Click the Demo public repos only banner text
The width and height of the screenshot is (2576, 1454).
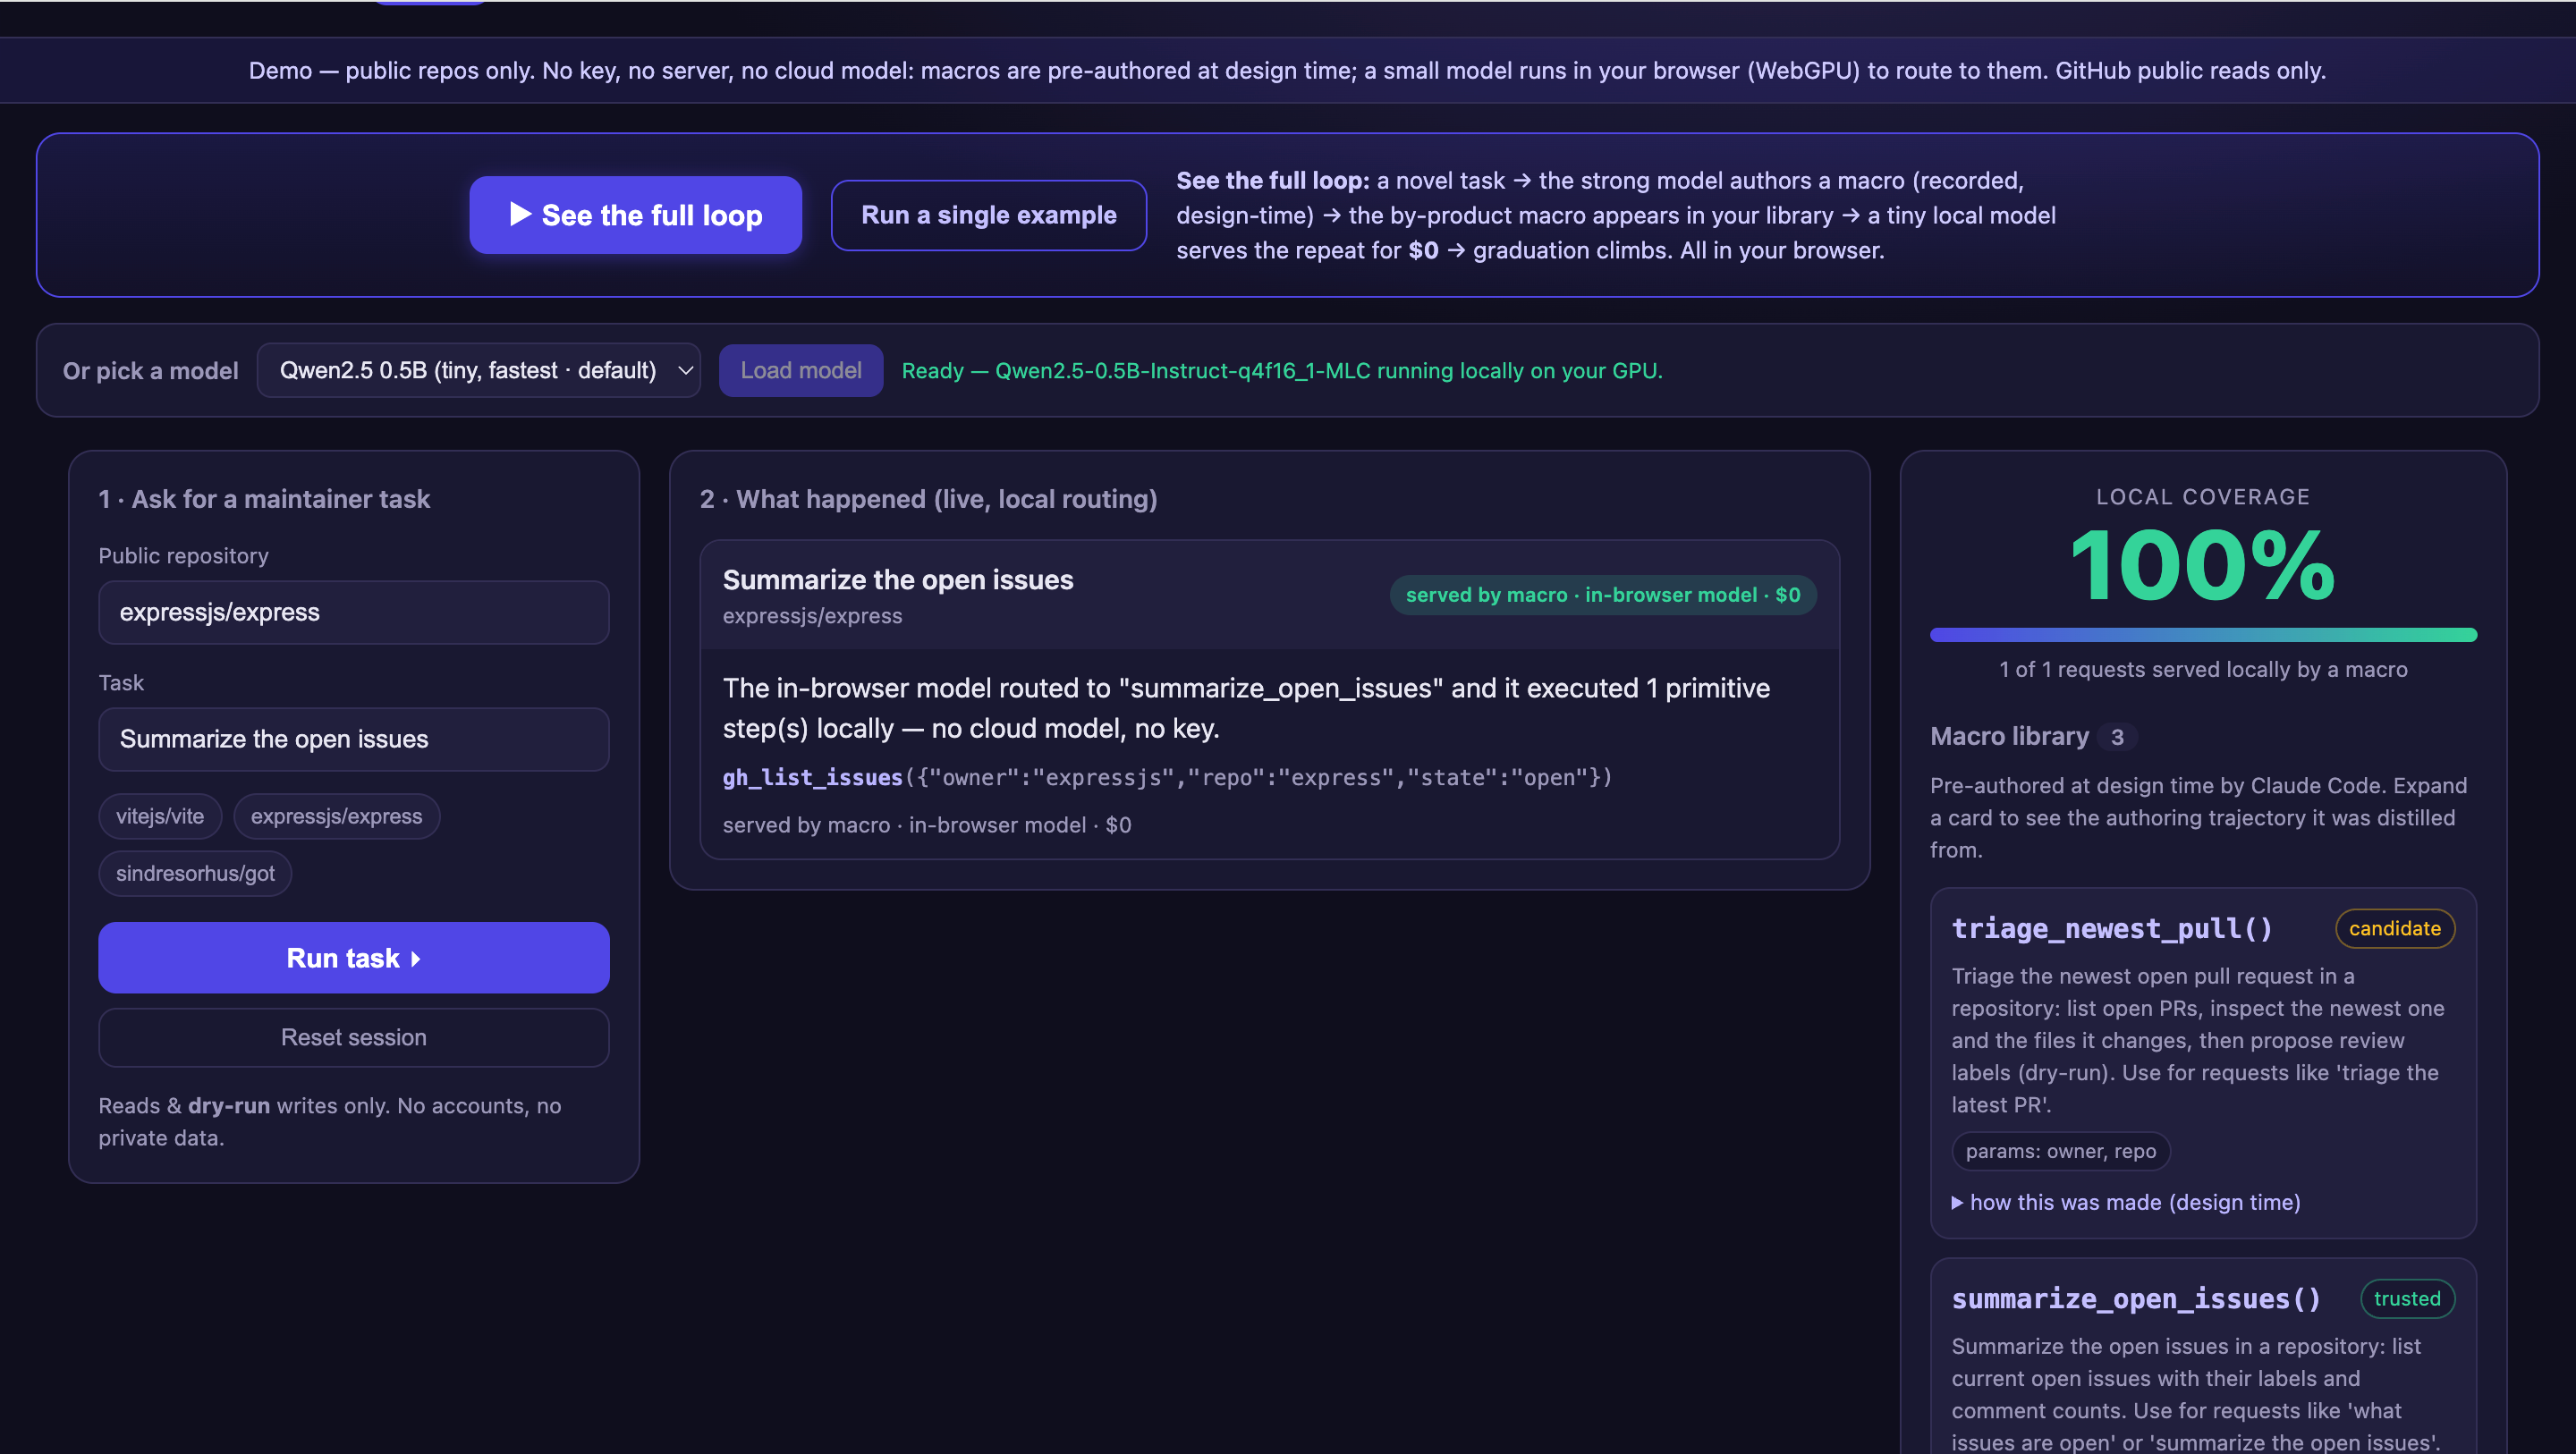point(1287,70)
